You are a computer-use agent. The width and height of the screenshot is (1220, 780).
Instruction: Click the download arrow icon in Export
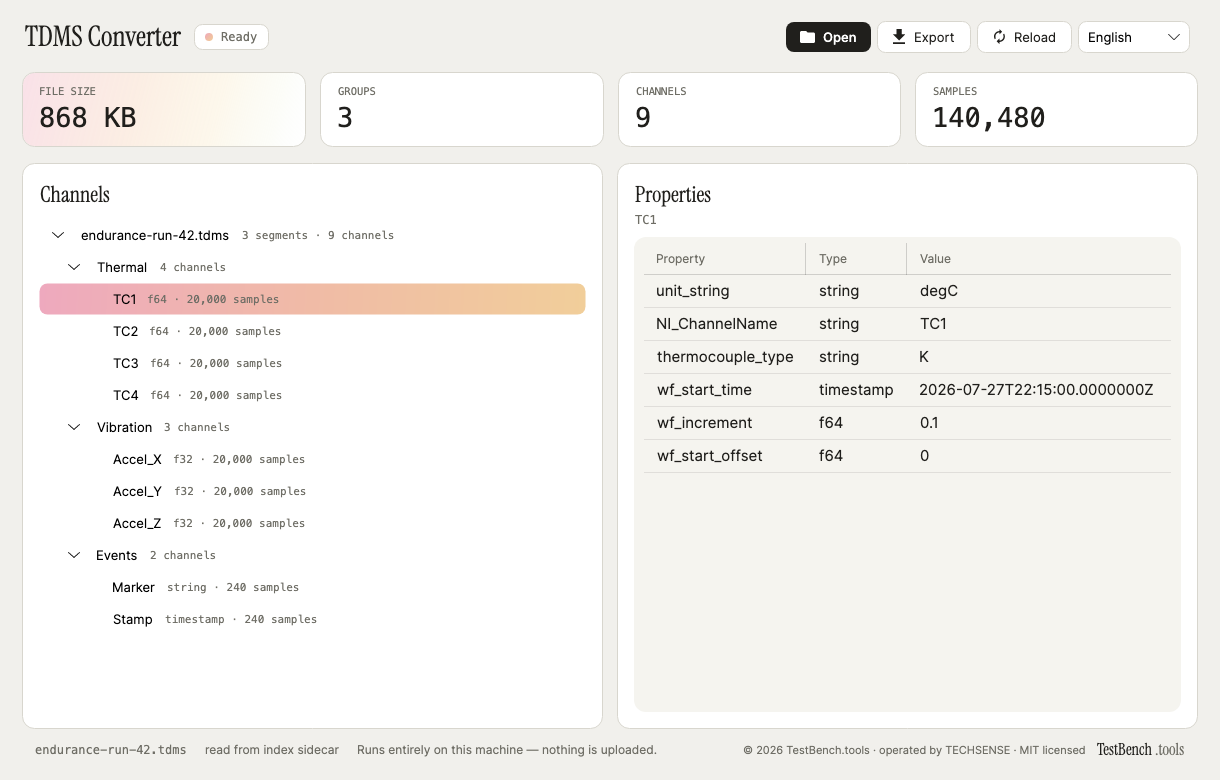[x=898, y=37]
